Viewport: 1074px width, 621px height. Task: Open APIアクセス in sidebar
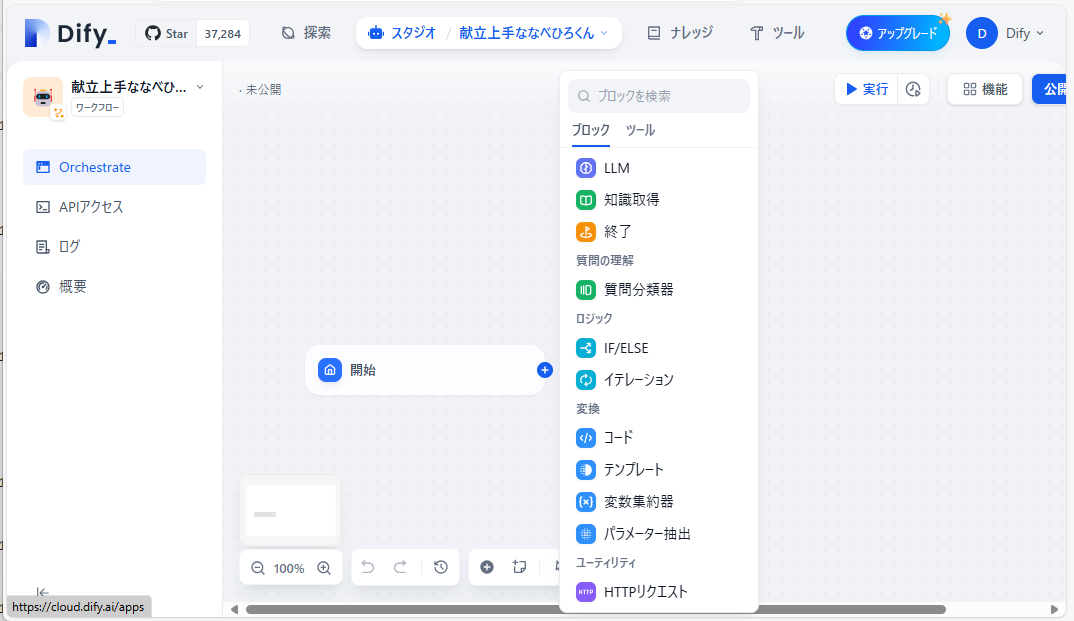tap(114, 207)
